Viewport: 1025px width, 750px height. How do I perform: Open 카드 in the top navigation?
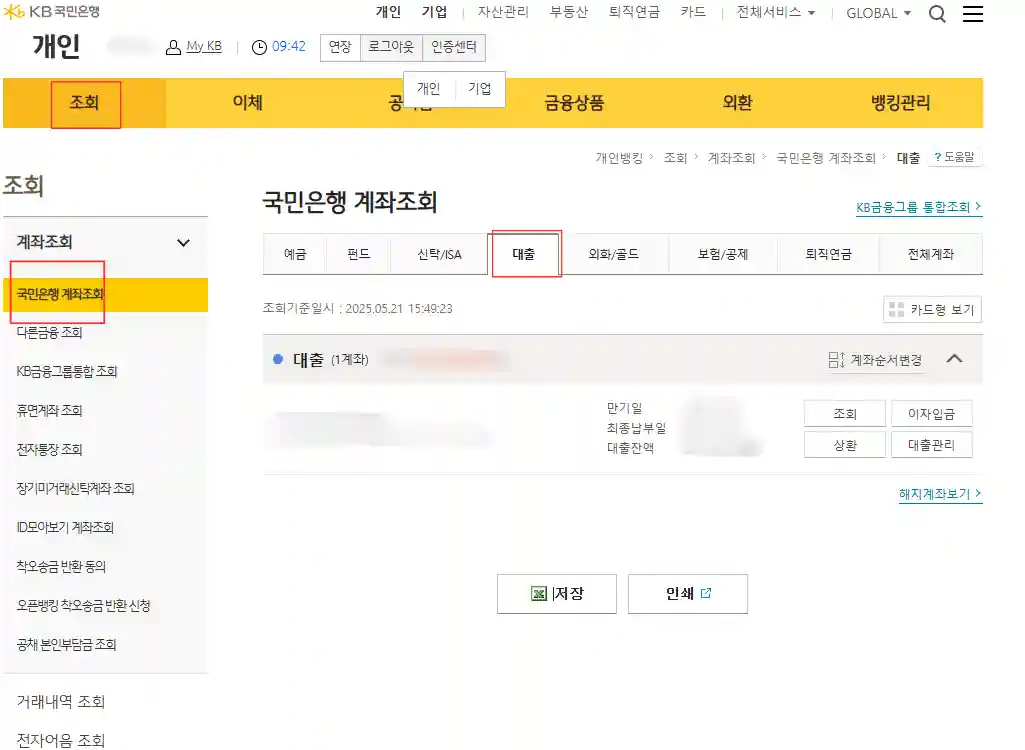[693, 12]
